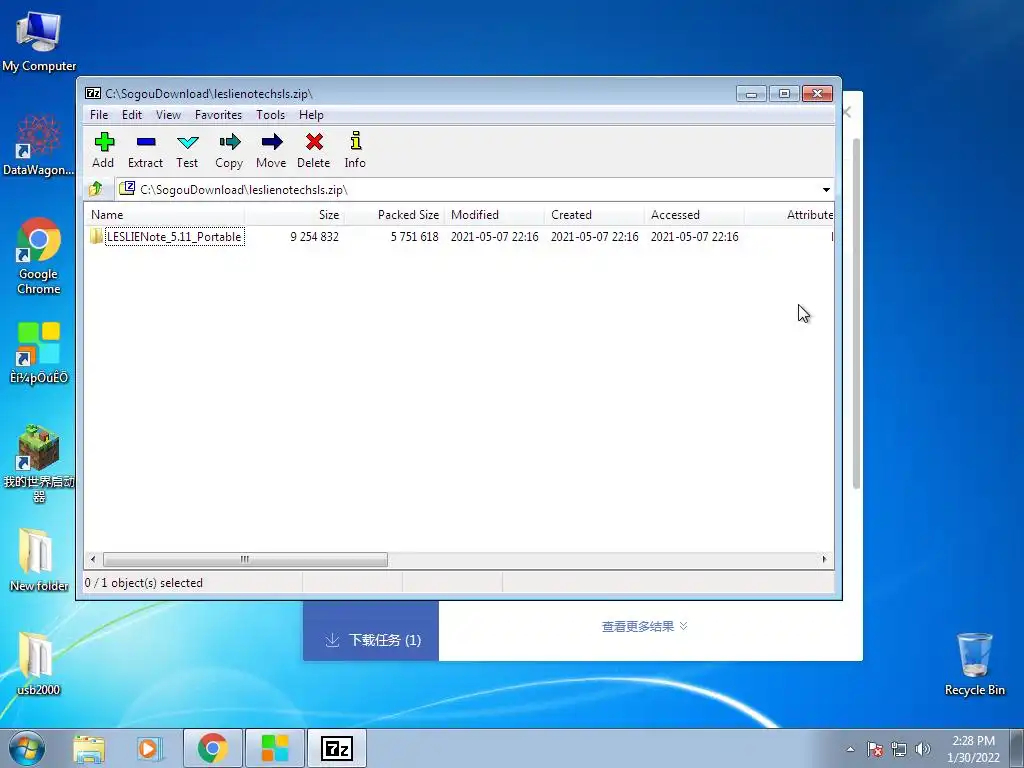The height and width of the screenshot is (768, 1024).
Task: Open the Favorites menu
Action: point(218,115)
